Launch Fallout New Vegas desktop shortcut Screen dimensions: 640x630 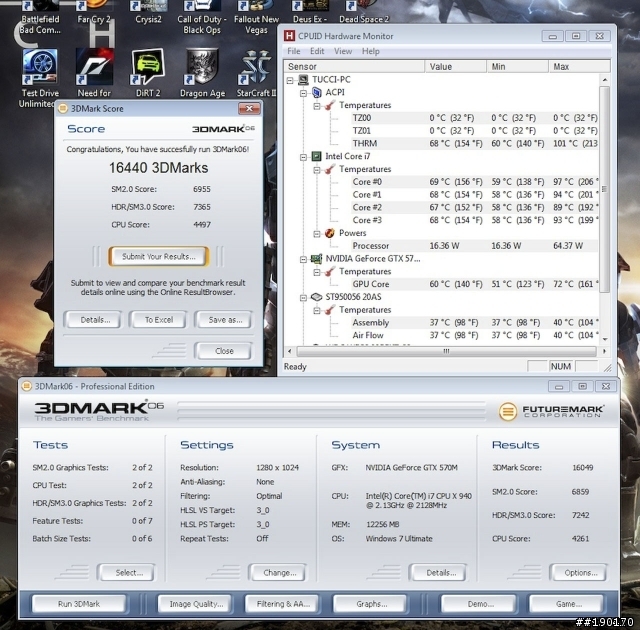pos(256,17)
